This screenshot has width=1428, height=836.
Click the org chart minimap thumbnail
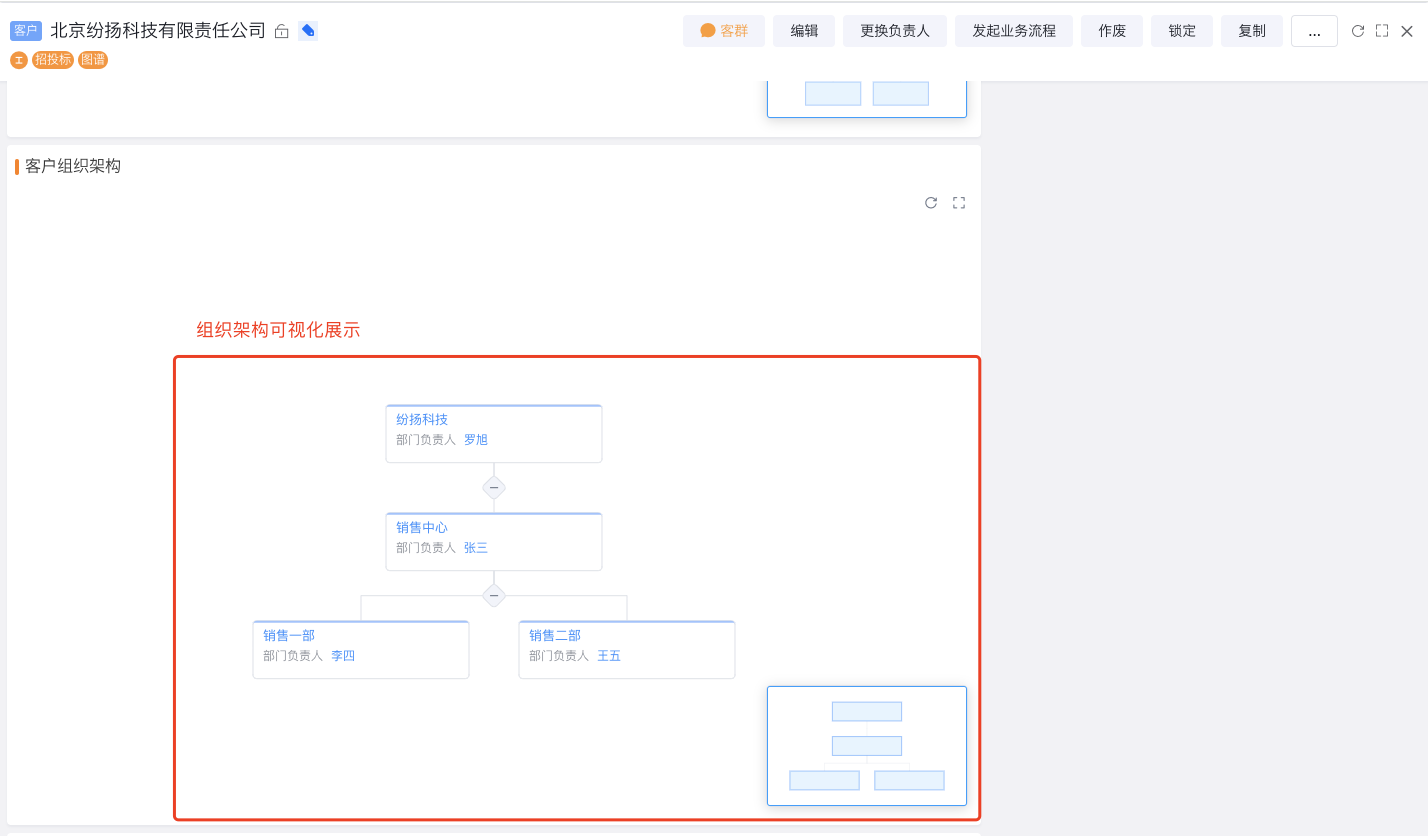click(866, 746)
